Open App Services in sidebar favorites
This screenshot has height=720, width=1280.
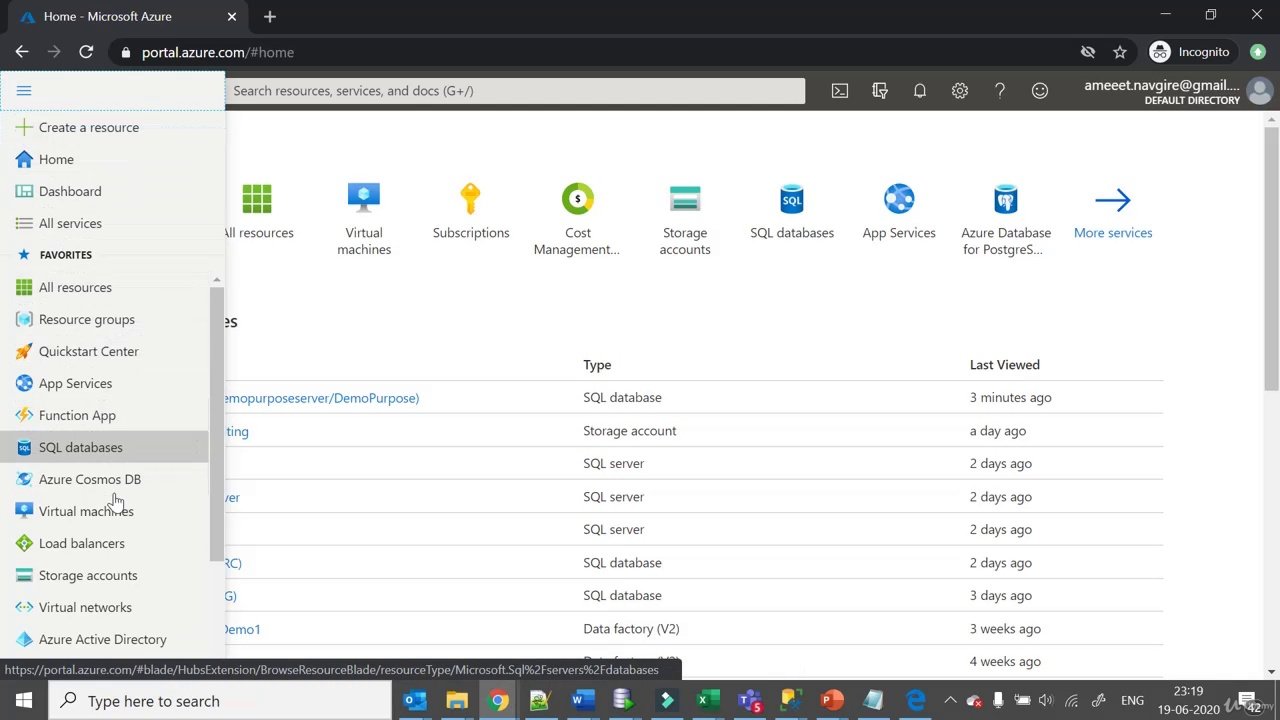(75, 383)
